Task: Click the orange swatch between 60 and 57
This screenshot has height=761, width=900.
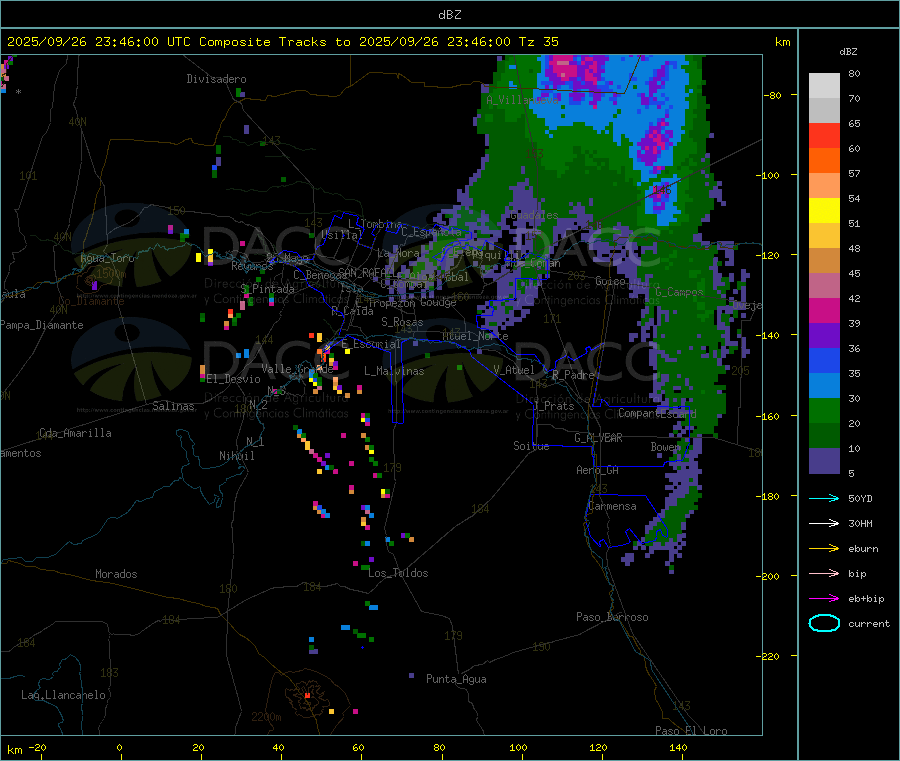Action: tap(824, 161)
